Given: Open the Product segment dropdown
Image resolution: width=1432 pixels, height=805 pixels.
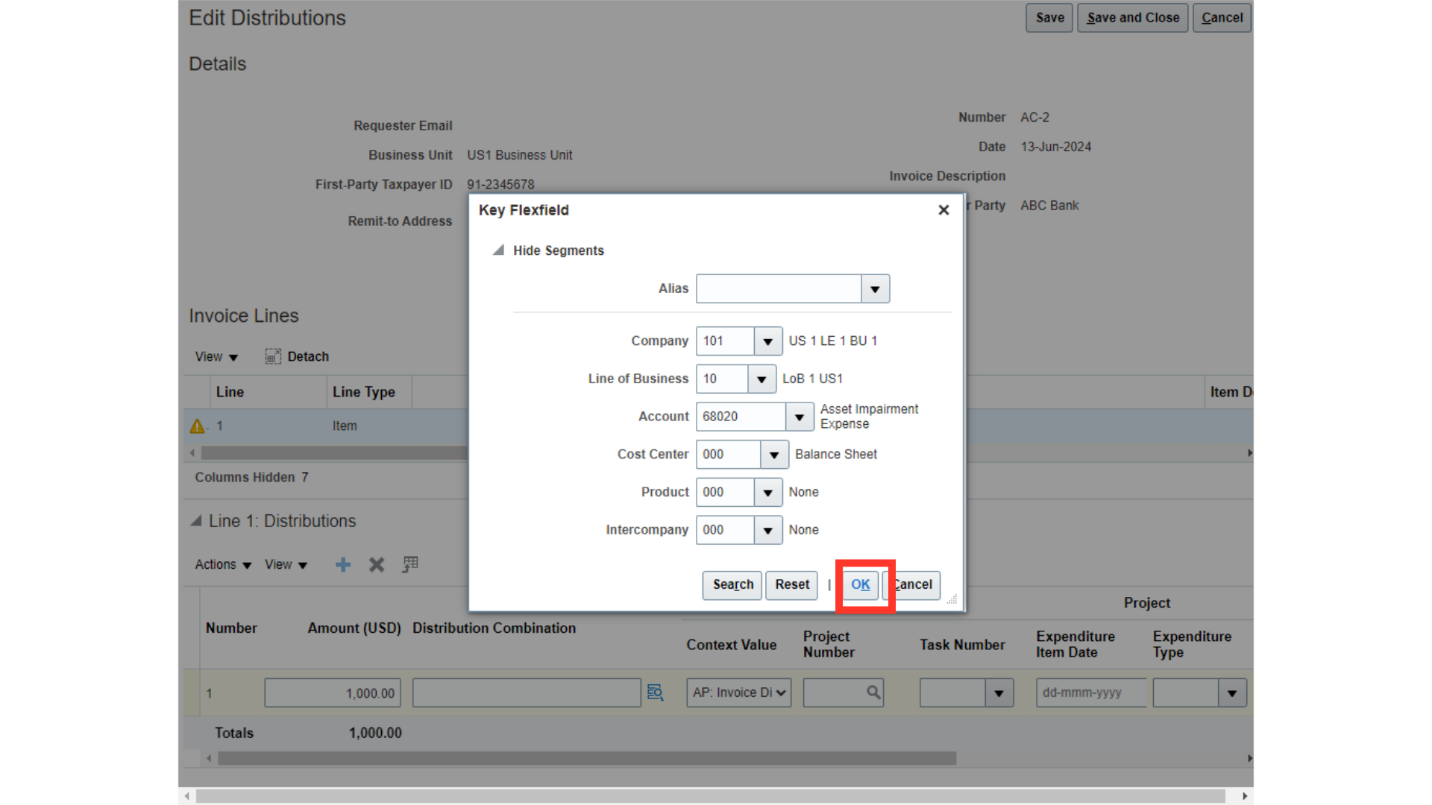Looking at the screenshot, I should 768,492.
